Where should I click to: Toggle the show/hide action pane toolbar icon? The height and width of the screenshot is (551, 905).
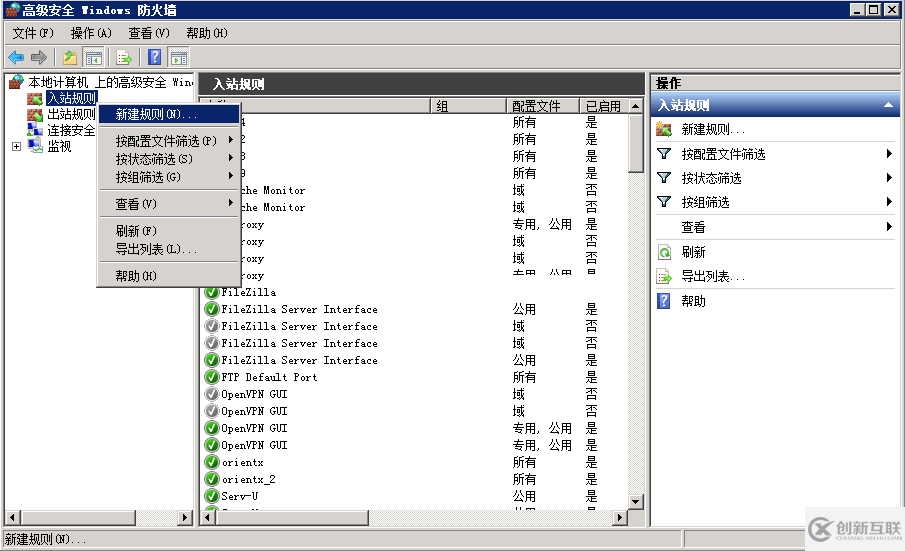click(x=179, y=57)
